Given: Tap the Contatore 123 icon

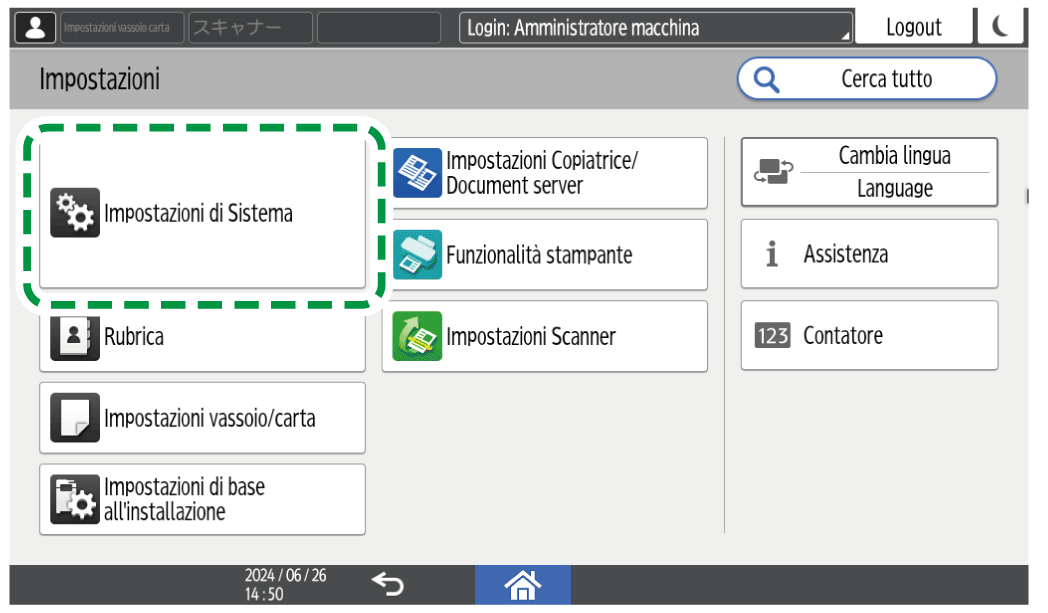Looking at the screenshot, I should 773,336.
